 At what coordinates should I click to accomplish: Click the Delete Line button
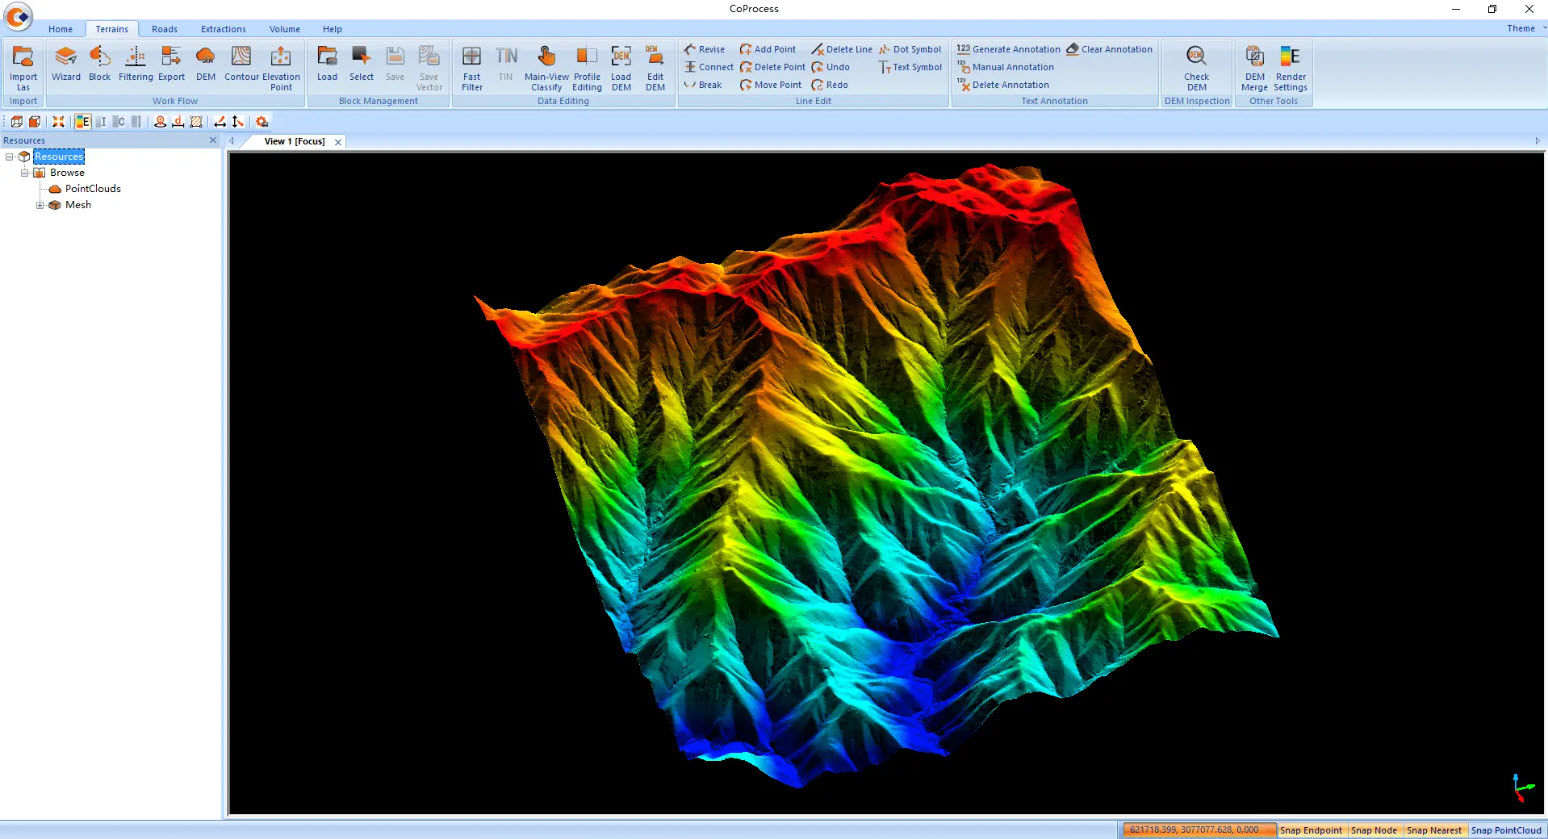tap(841, 49)
